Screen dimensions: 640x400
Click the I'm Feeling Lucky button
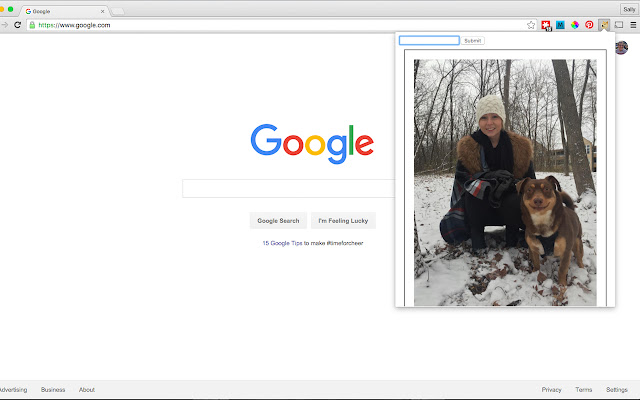343,220
